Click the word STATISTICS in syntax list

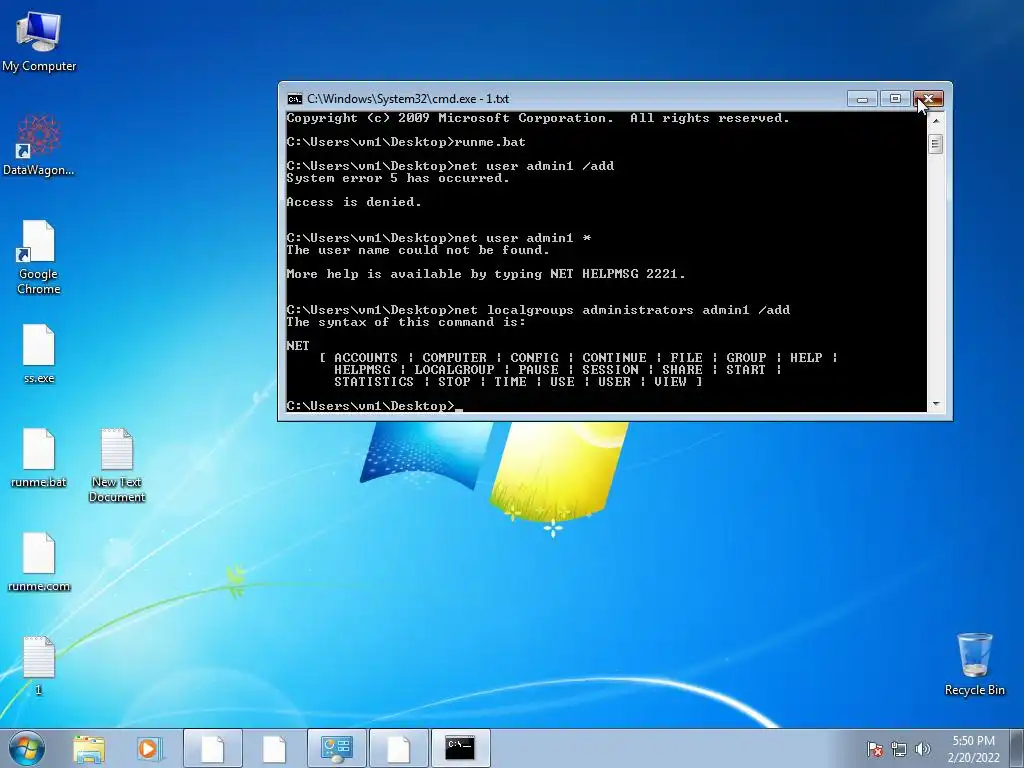pyautogui.click(x=374, y=381)
